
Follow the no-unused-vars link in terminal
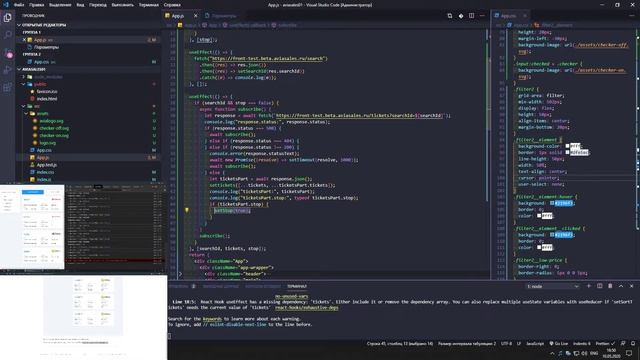pyautogui.click(x=291, y=296)
